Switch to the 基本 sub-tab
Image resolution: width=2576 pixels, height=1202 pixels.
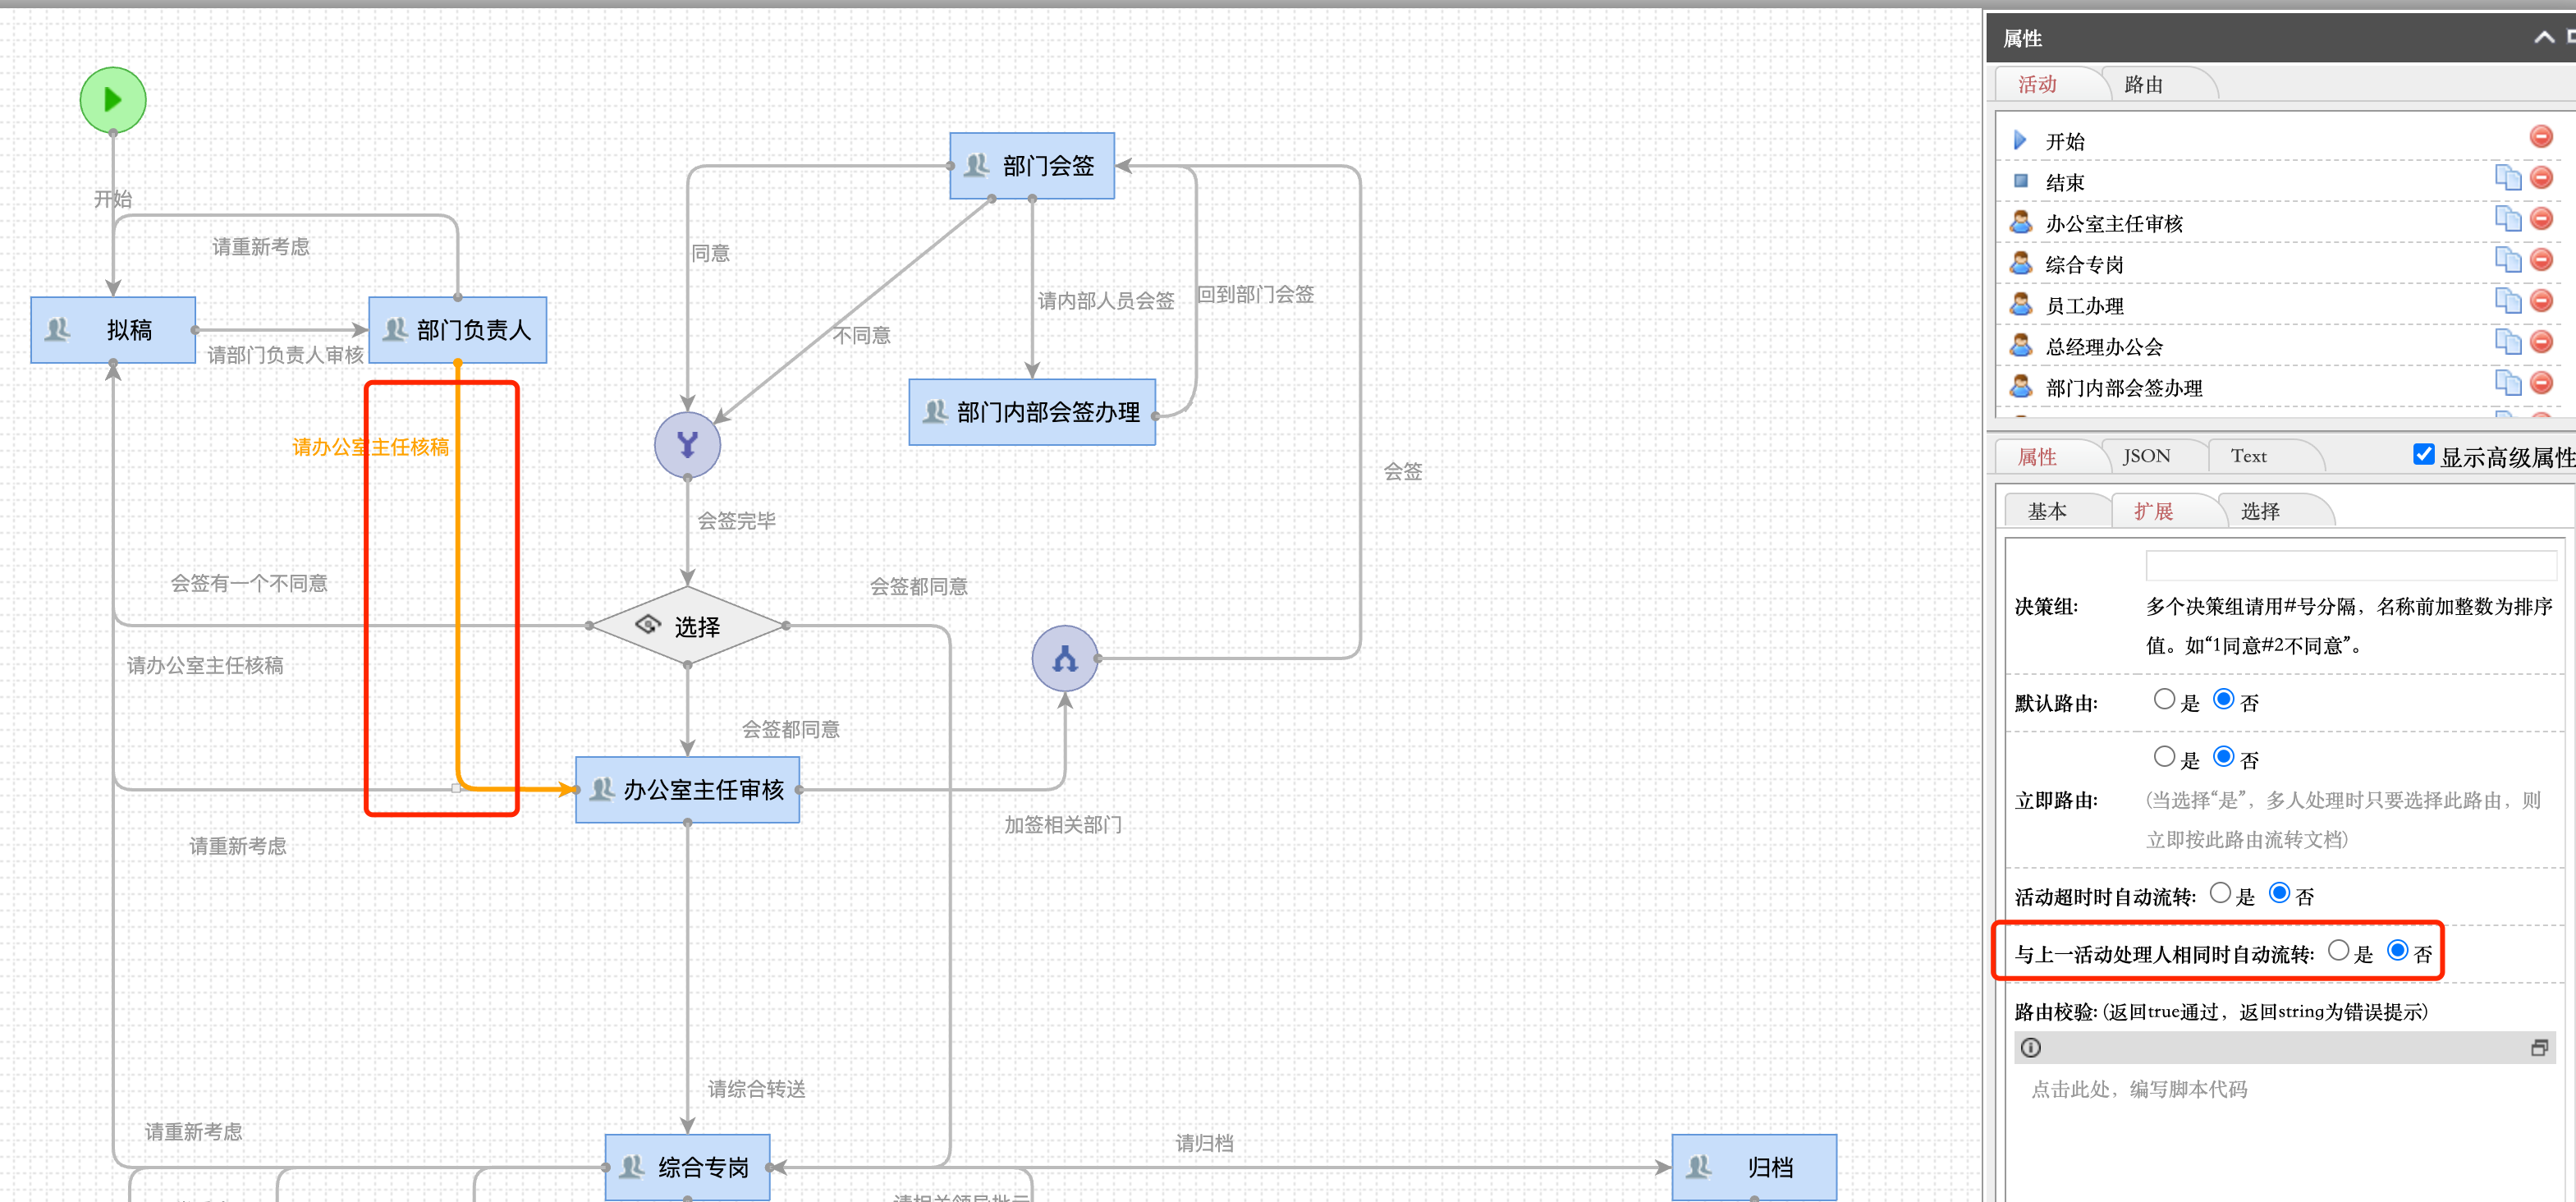pos(2046,511)
